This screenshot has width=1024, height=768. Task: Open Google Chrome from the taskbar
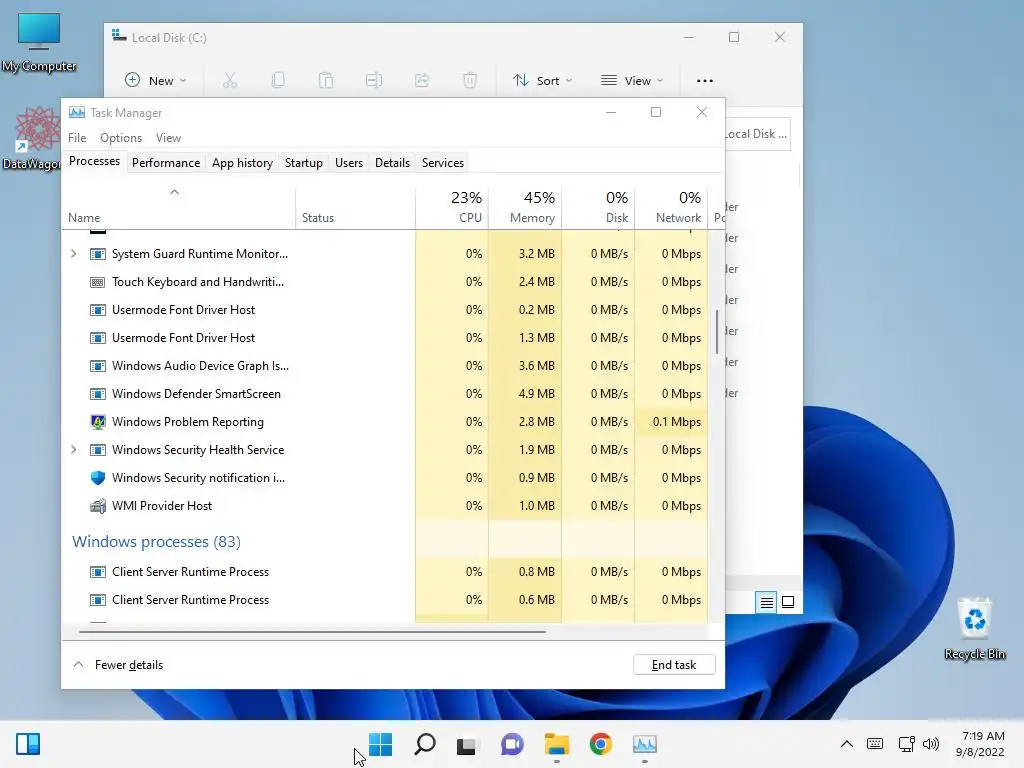(x=600, y=744)
